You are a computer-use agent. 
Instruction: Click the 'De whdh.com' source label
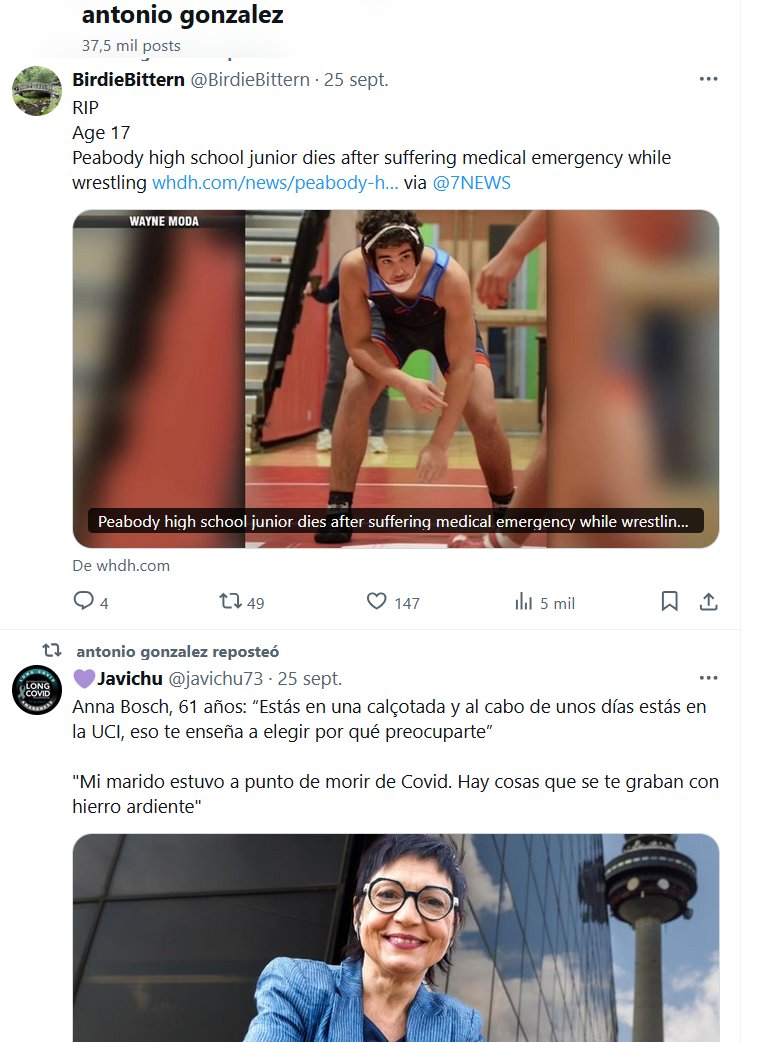121,566
